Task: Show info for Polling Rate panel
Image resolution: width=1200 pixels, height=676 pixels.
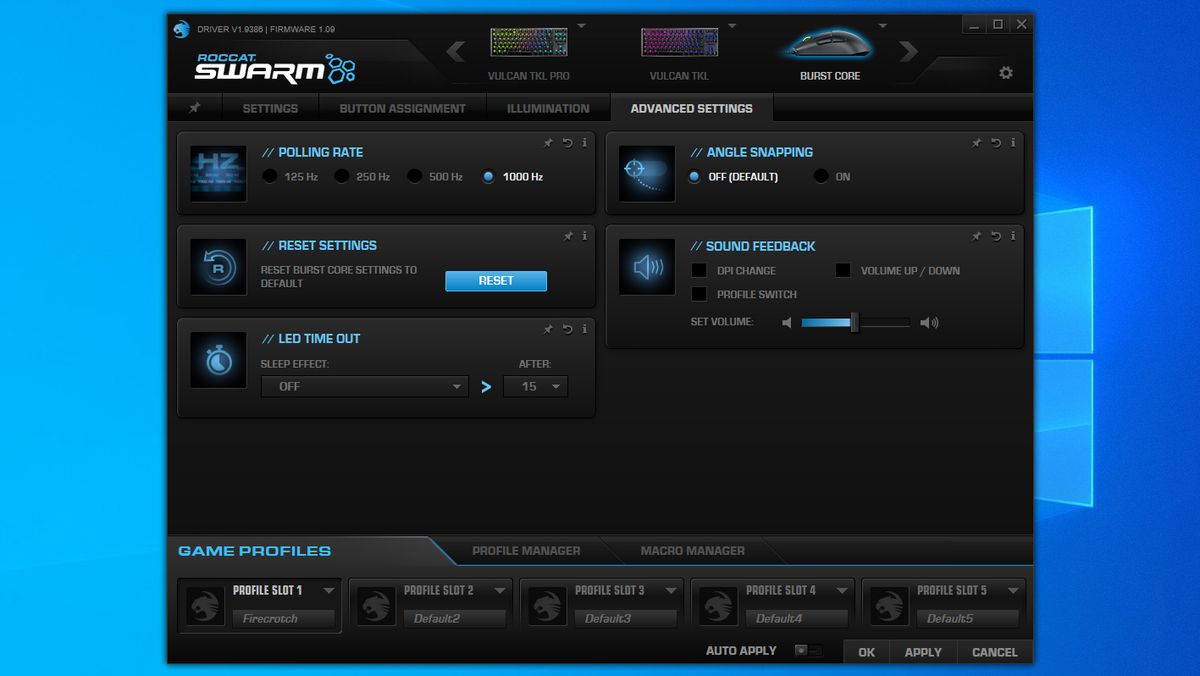Action: tap(584, 143)
